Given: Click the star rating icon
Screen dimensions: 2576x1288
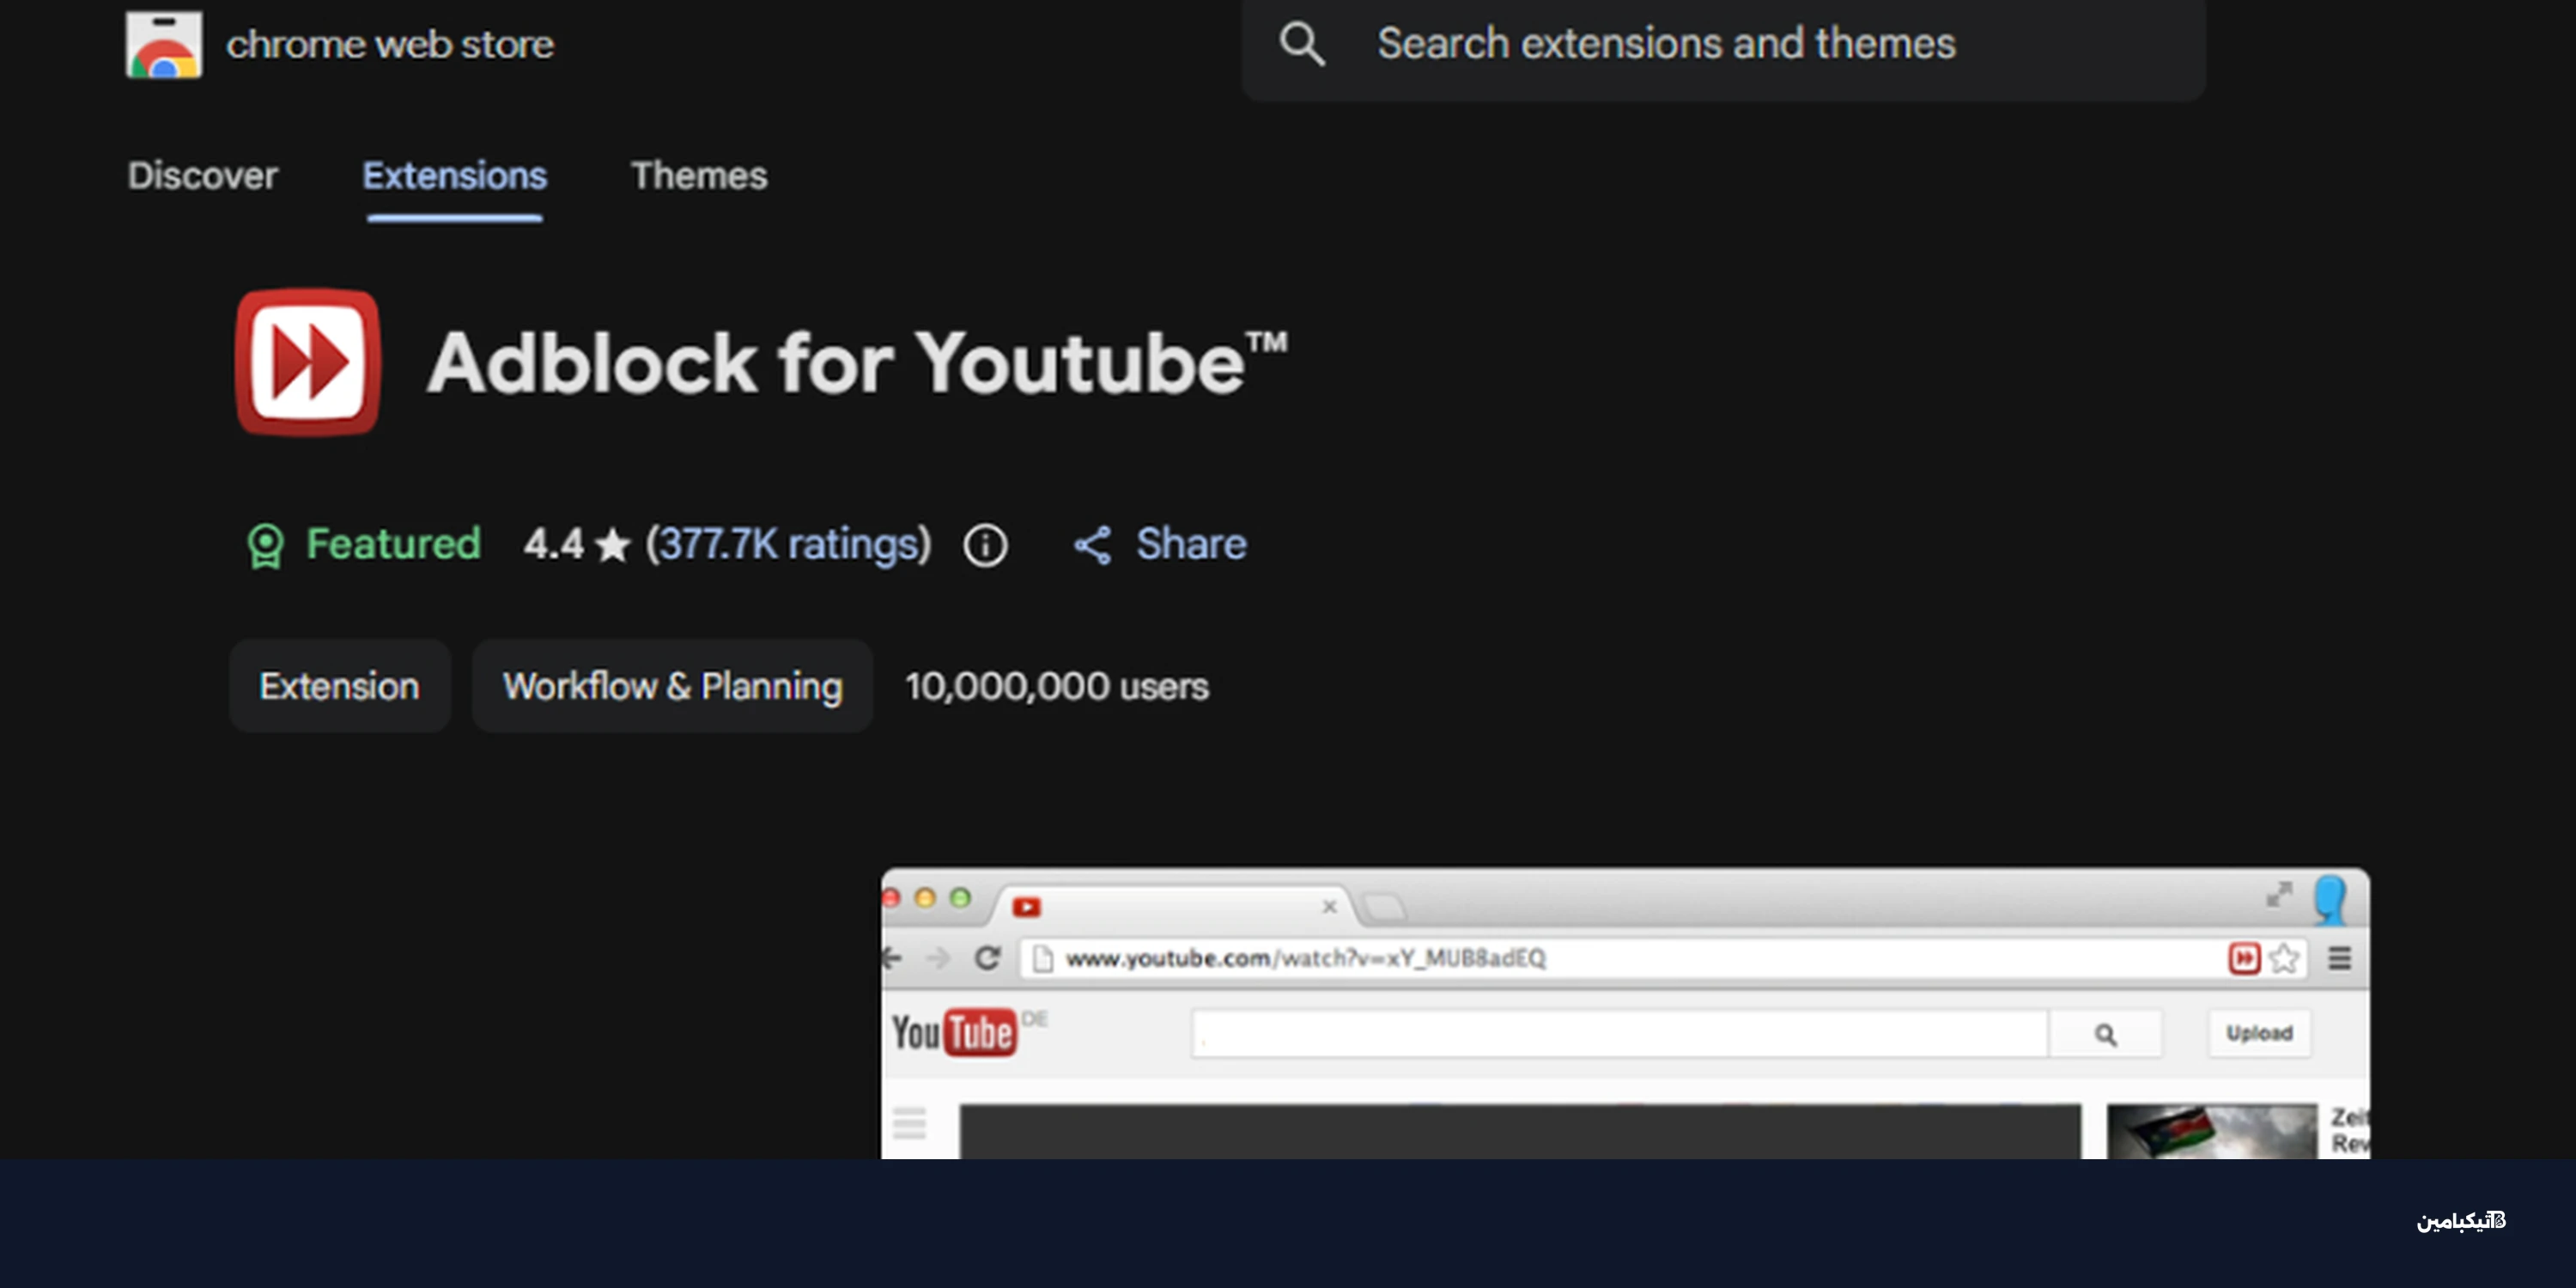Looking at the screenshot, I should click(612, 546).
